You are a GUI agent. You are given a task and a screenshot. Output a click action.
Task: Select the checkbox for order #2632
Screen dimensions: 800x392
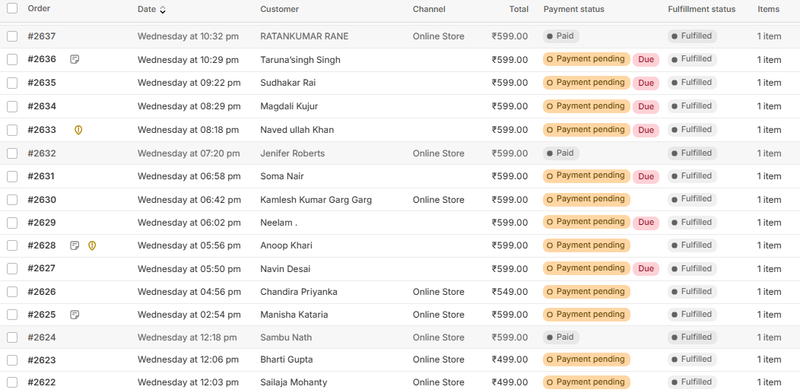point(12,153)
